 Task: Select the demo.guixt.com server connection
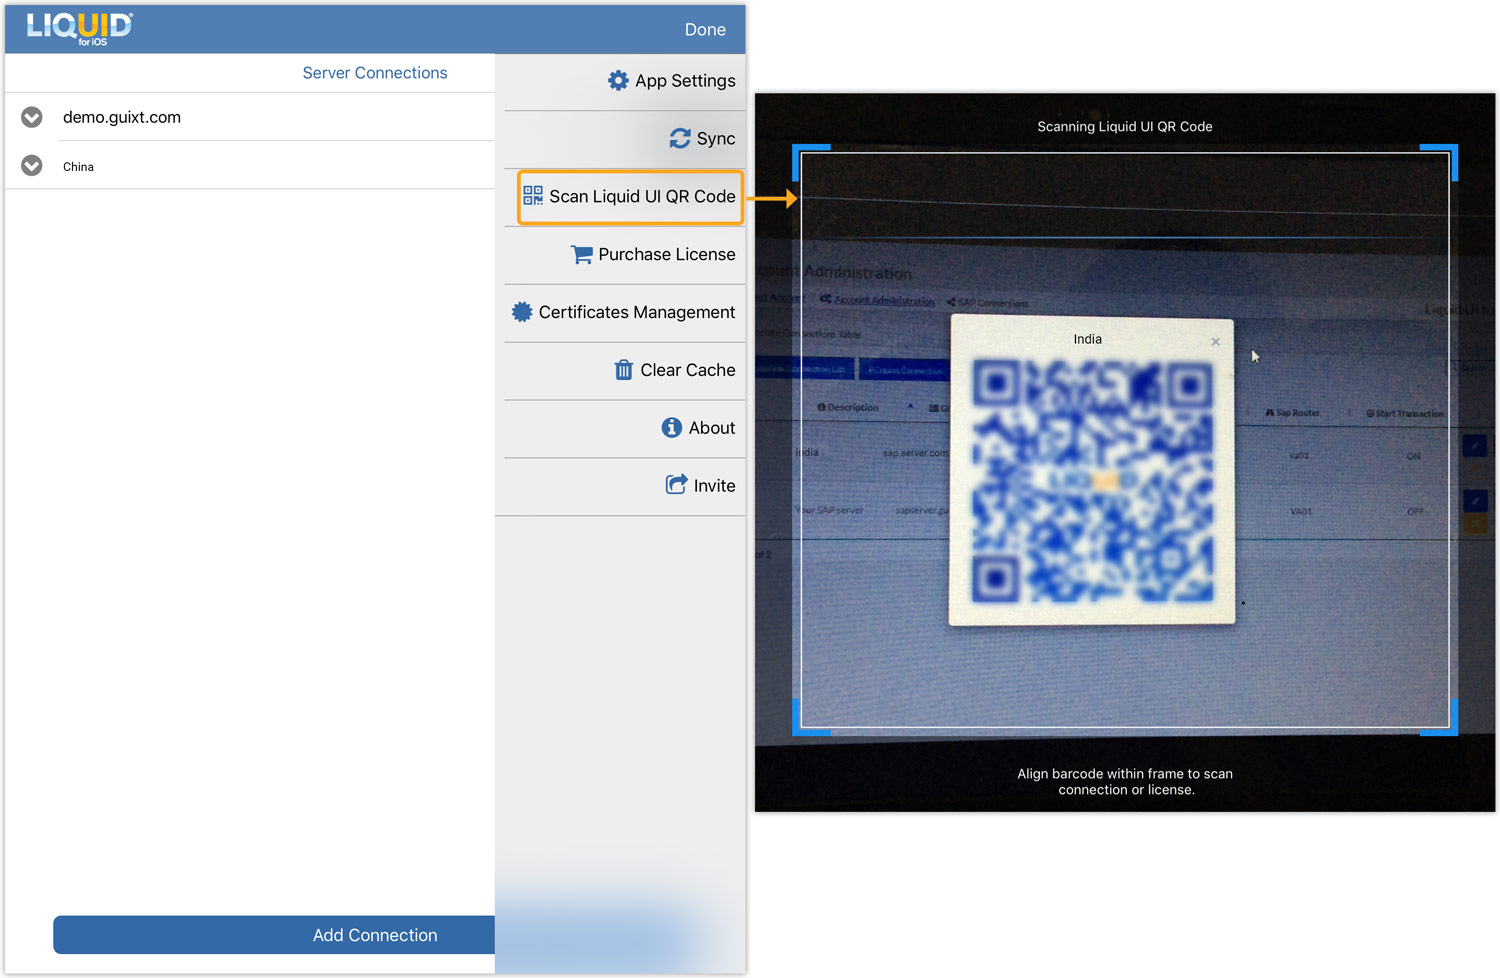coord(122,117)
